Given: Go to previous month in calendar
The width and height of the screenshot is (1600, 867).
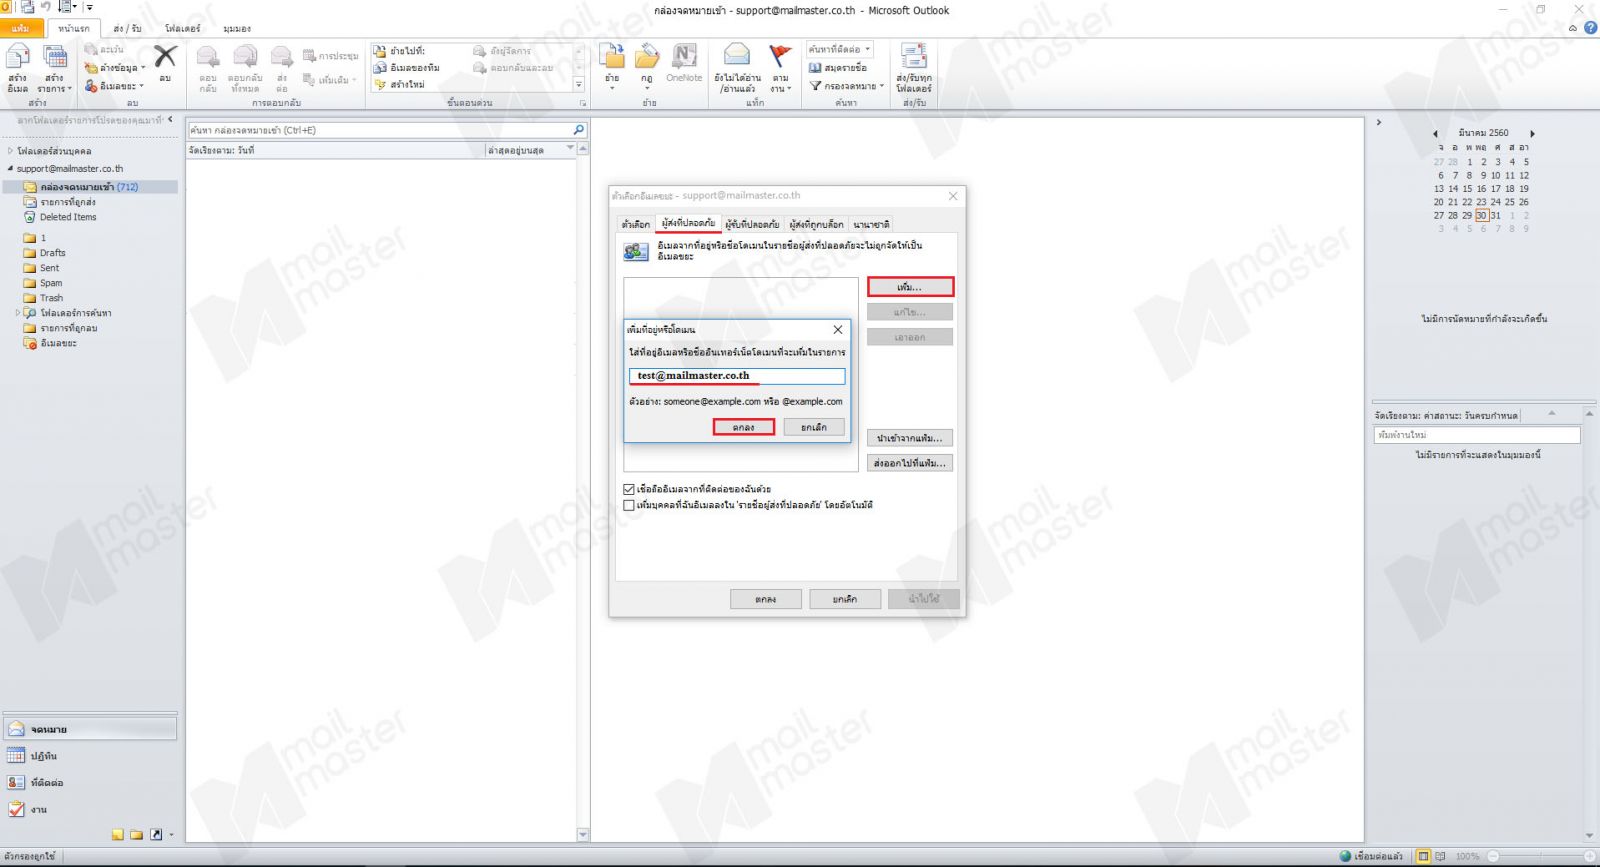Looking at the screenshot, I should pos(1435,133).
